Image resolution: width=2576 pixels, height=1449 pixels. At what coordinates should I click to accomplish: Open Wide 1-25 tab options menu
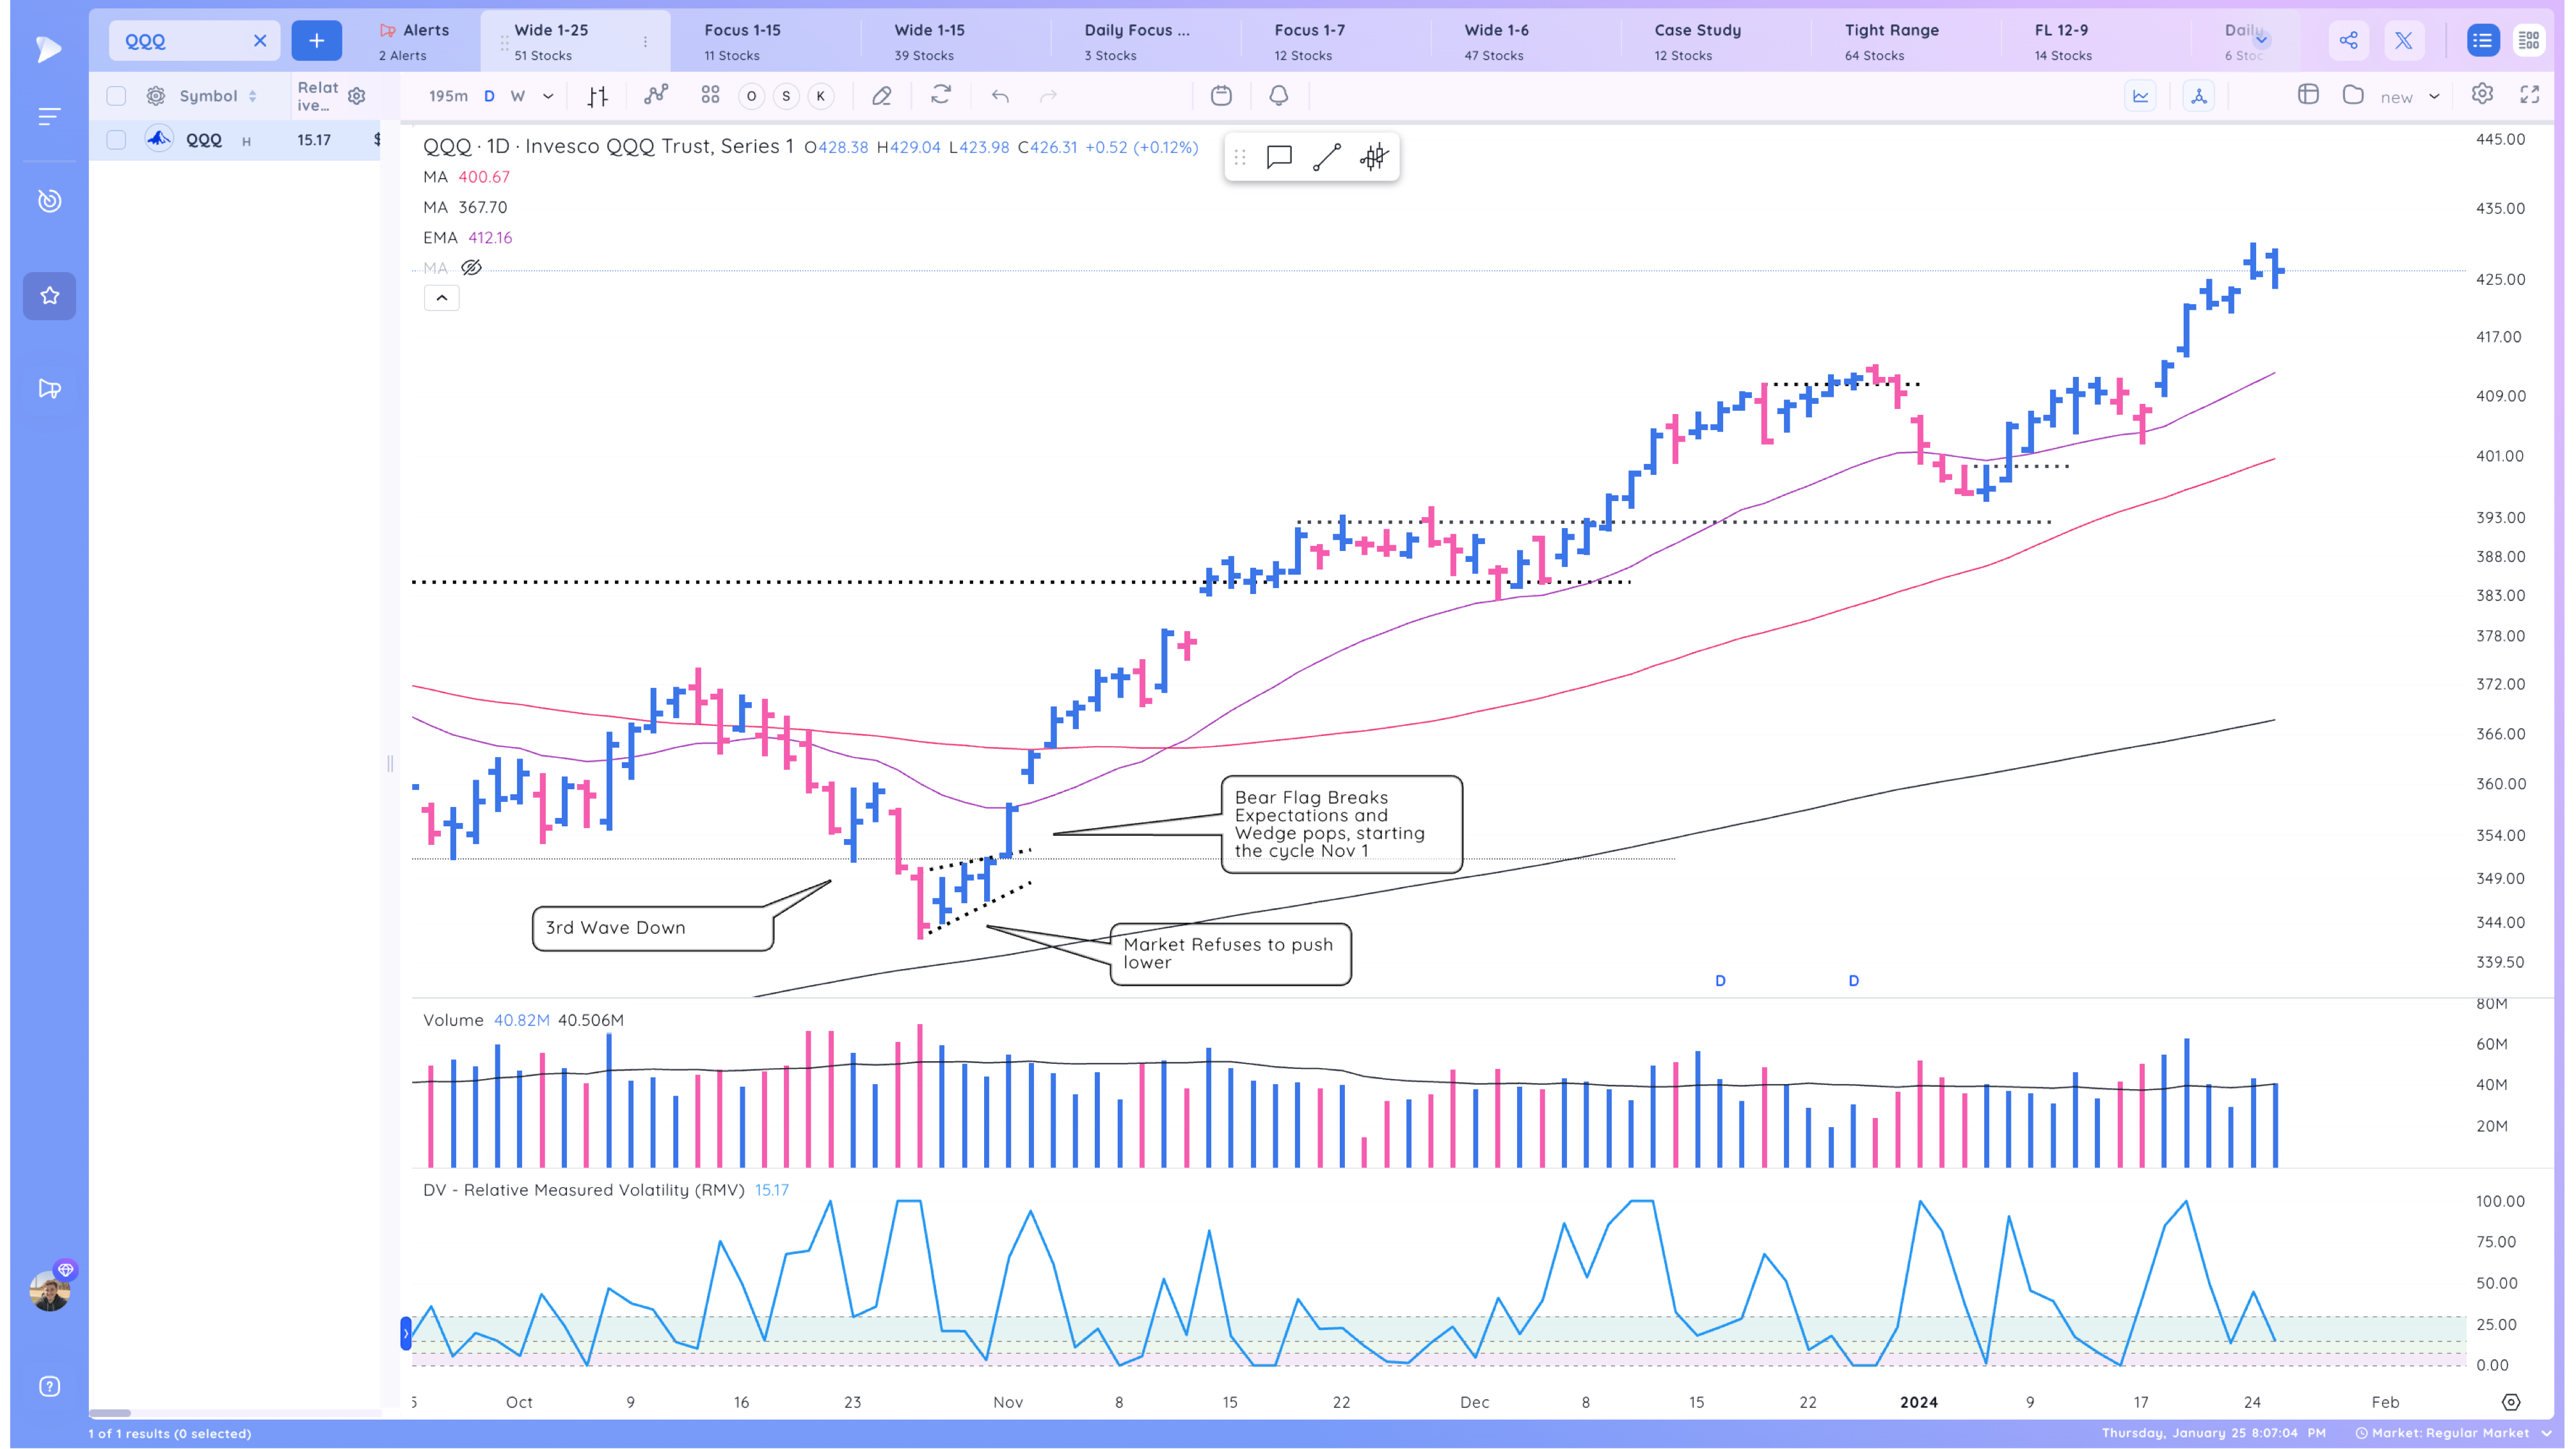tap(645, 42)
